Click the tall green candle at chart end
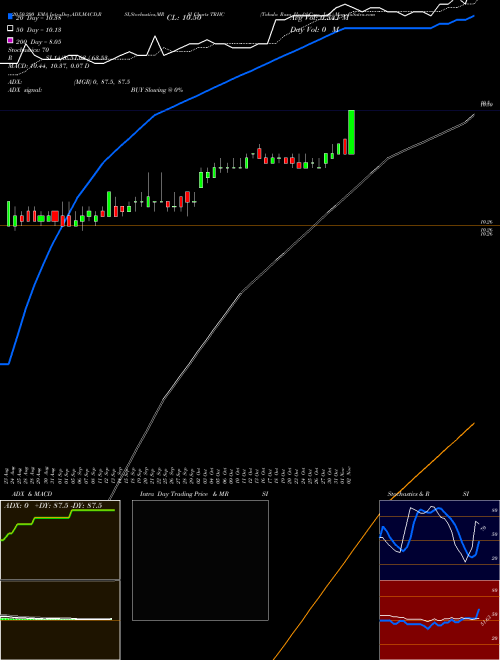This screenshot has height=660, width=500. coord(351,132)
